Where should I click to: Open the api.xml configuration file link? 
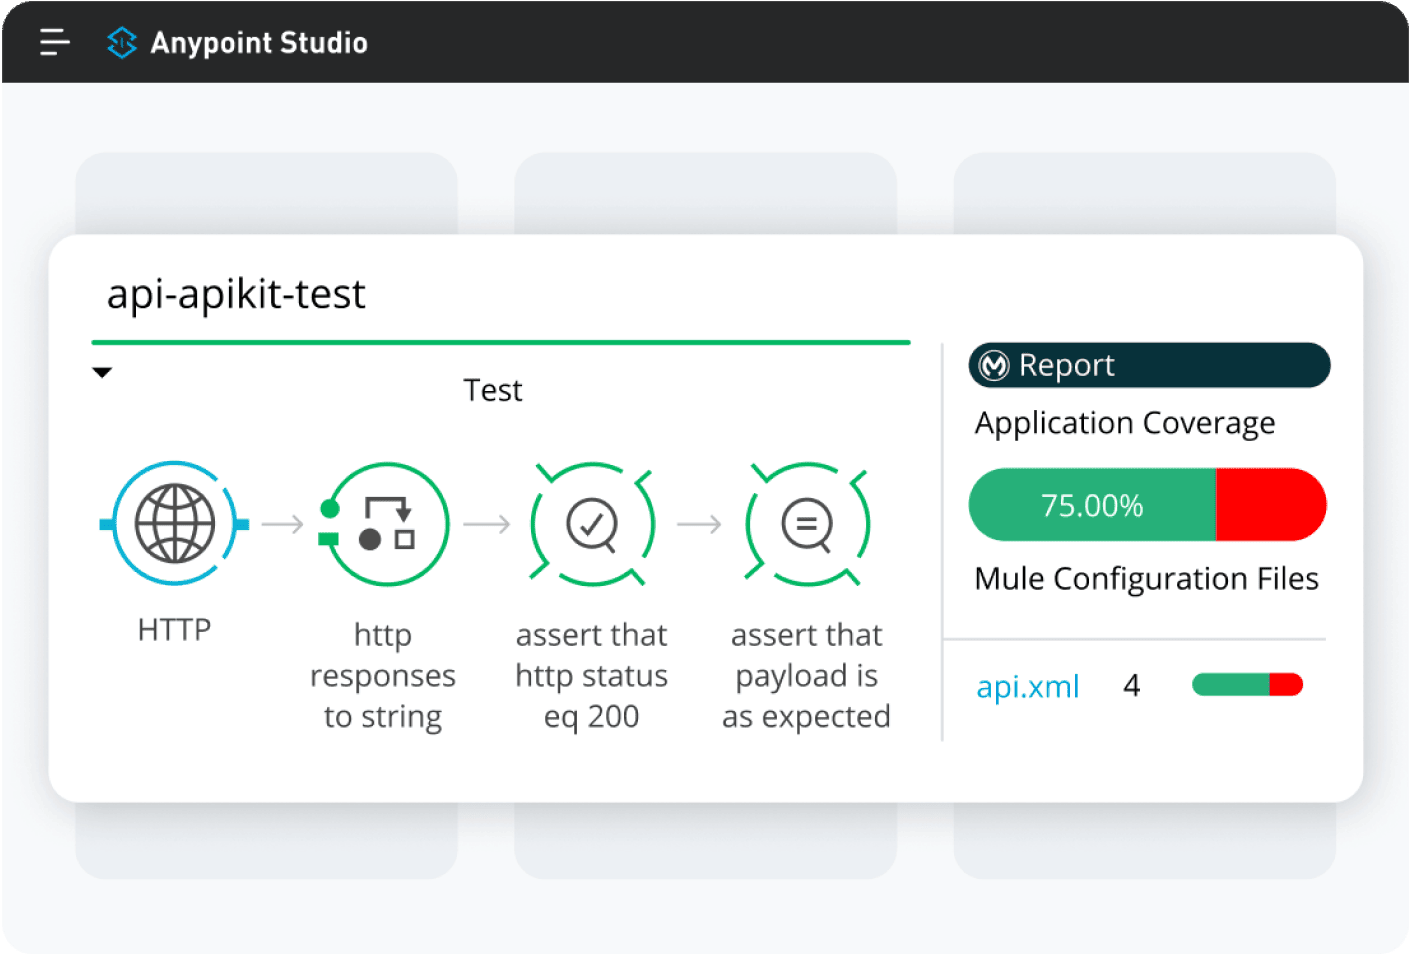pos(1028,686)
